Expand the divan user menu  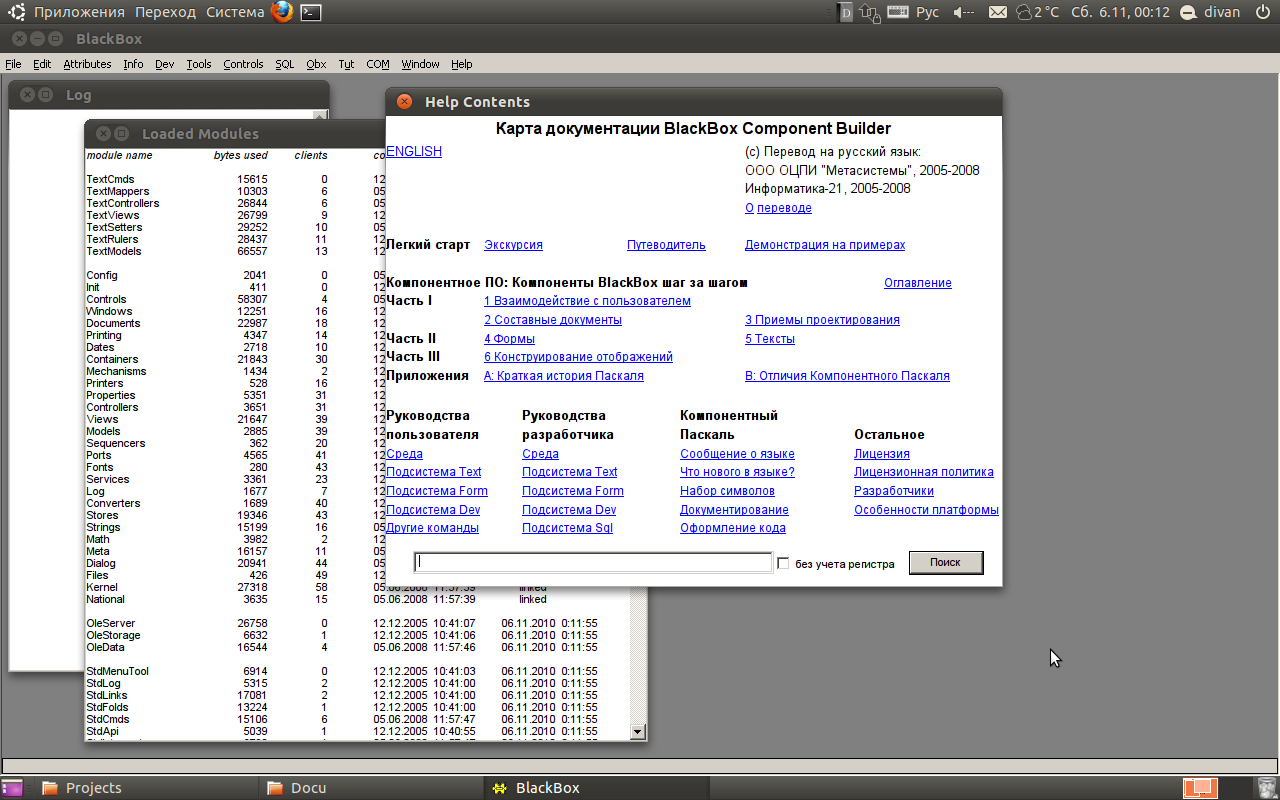[1221, 12]
